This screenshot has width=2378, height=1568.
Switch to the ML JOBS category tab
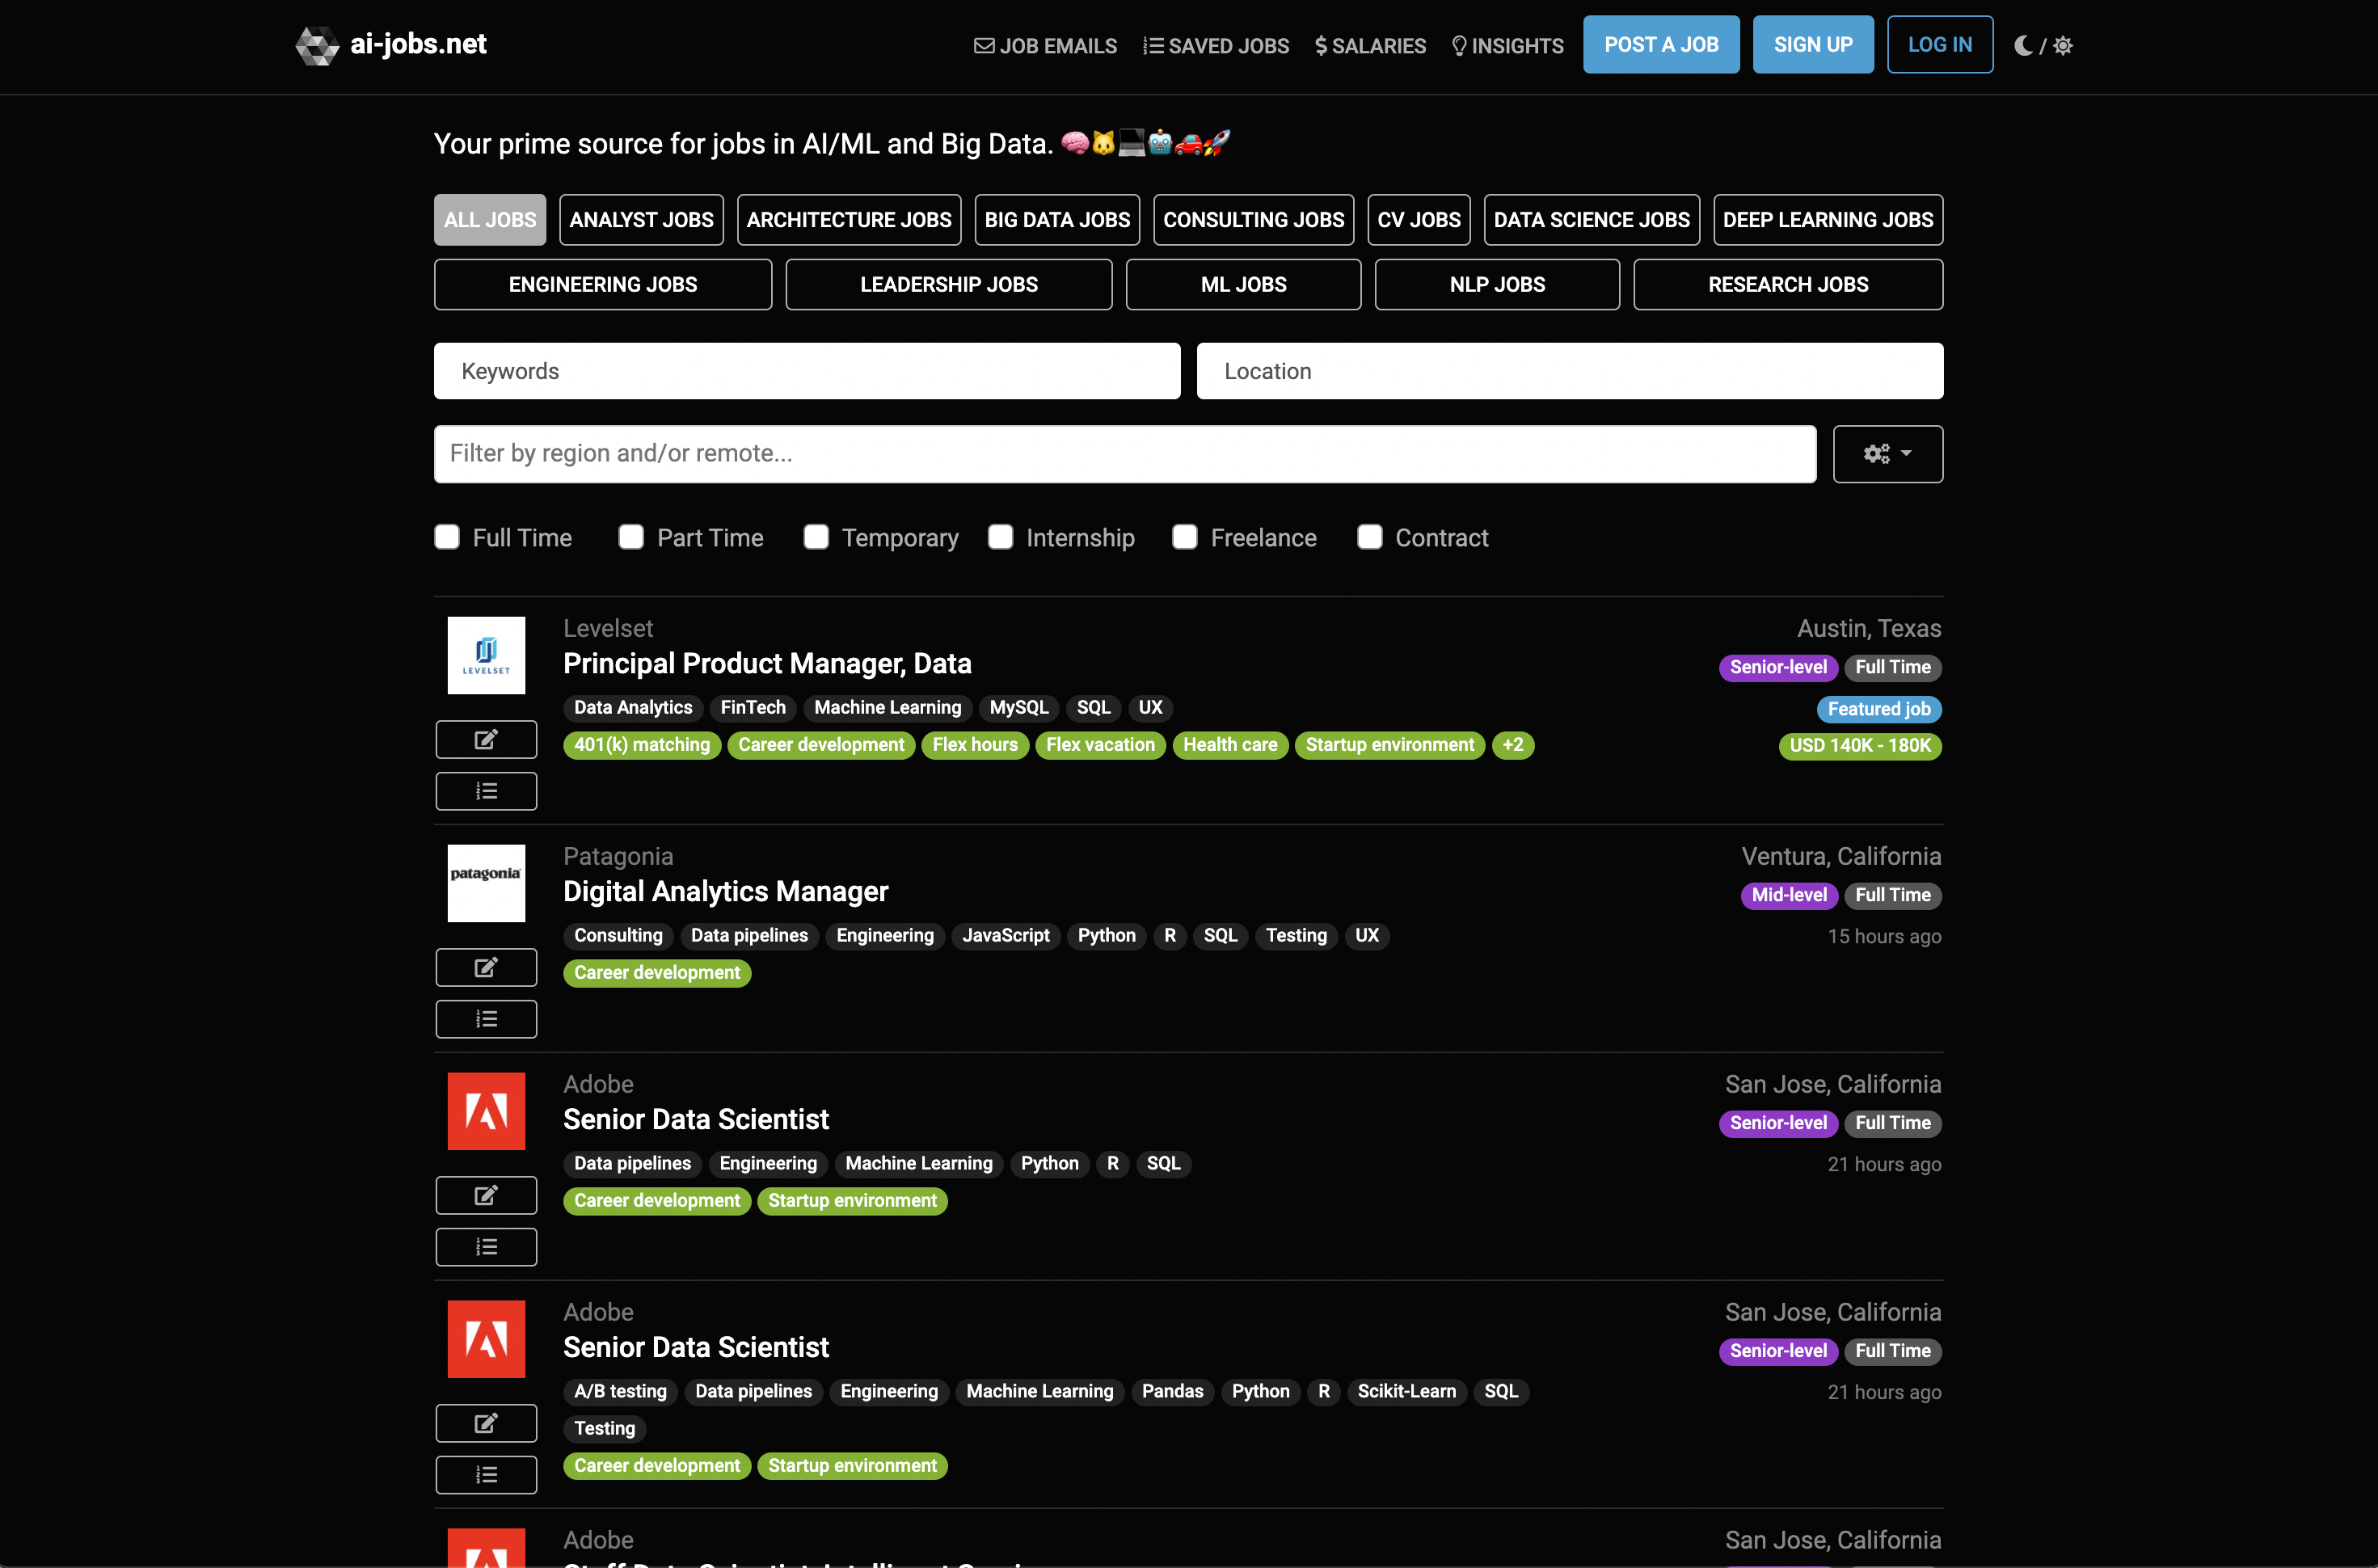pyautogui.click(x=1243, y=284)
